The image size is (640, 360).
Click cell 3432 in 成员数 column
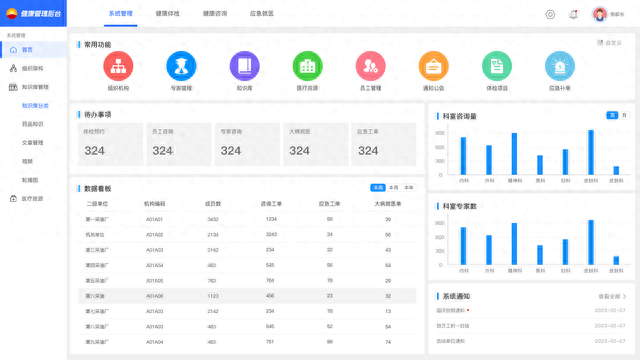click(x=213, y=219)
